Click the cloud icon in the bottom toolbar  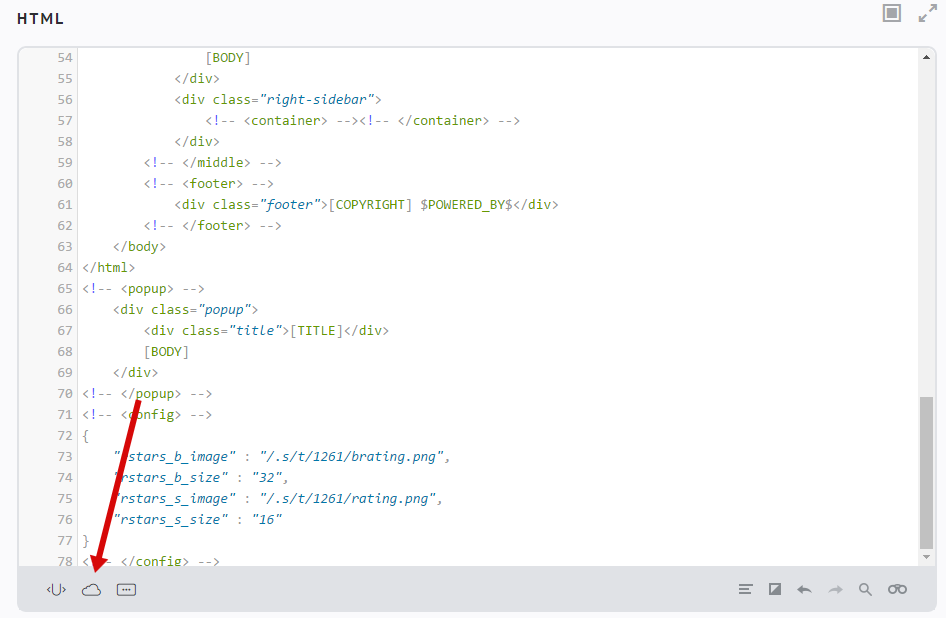92,590
